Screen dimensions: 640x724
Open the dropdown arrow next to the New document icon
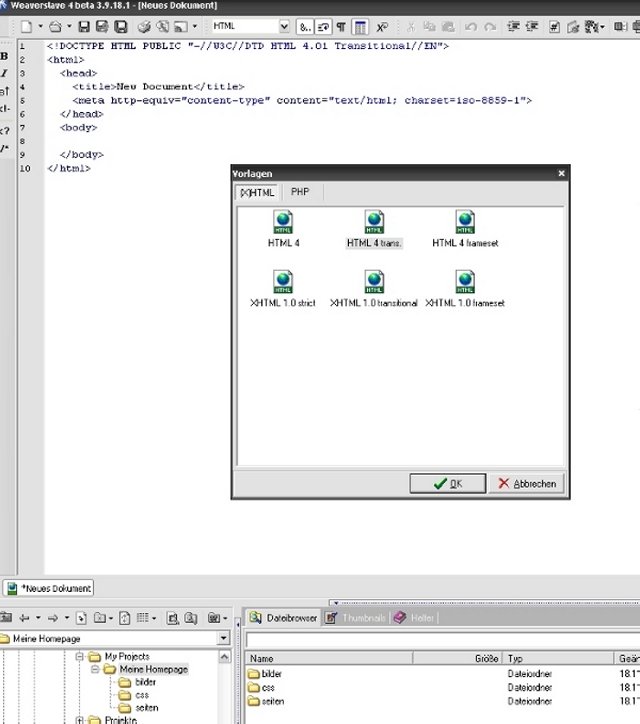pos(40,26)
